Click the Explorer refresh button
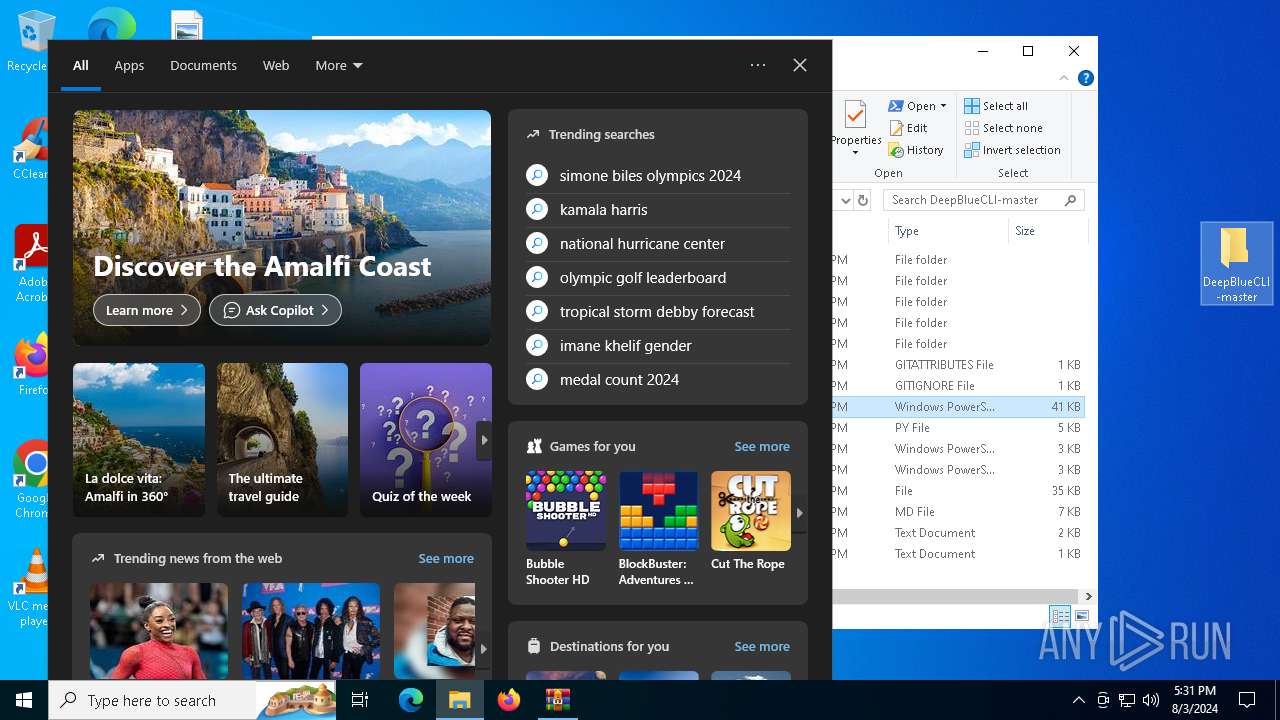 (863, 200)
